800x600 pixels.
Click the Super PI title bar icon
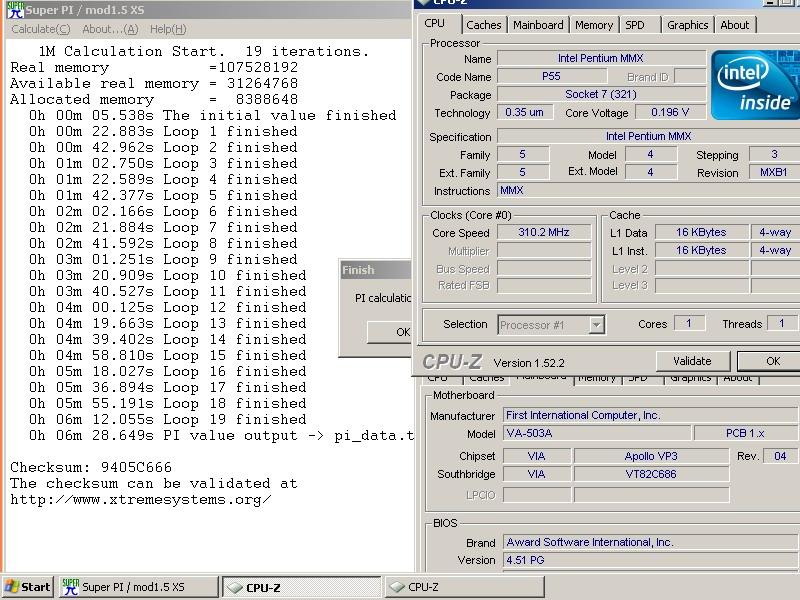(15, 10)
